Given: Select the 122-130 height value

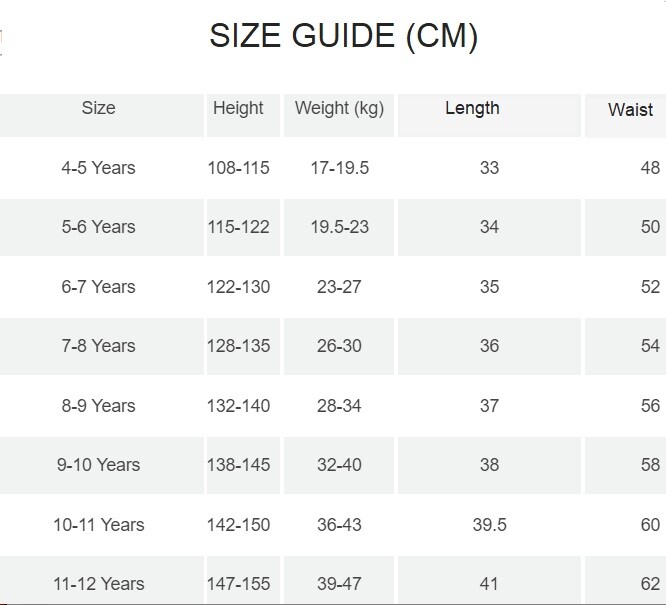Looking at the screenshot, I should 238,287.
